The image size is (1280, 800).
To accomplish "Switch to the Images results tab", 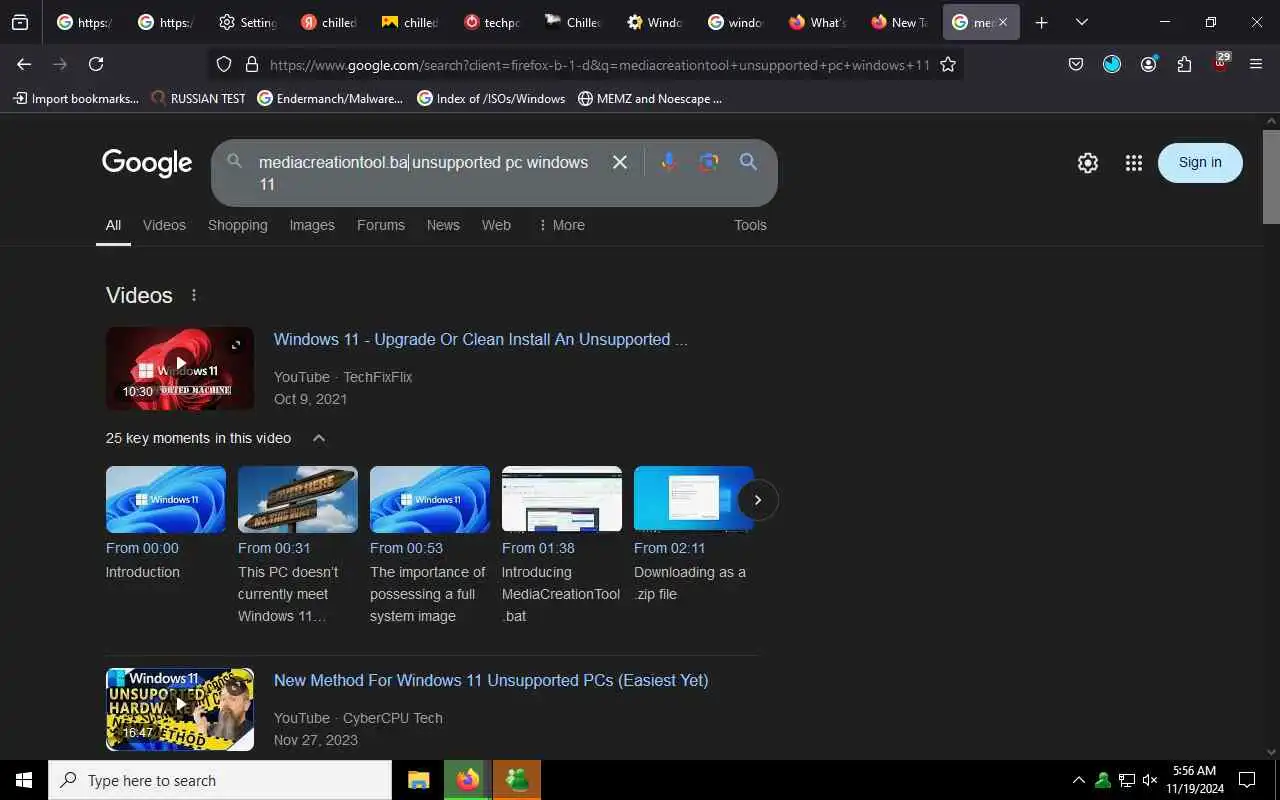I will 312,225.
